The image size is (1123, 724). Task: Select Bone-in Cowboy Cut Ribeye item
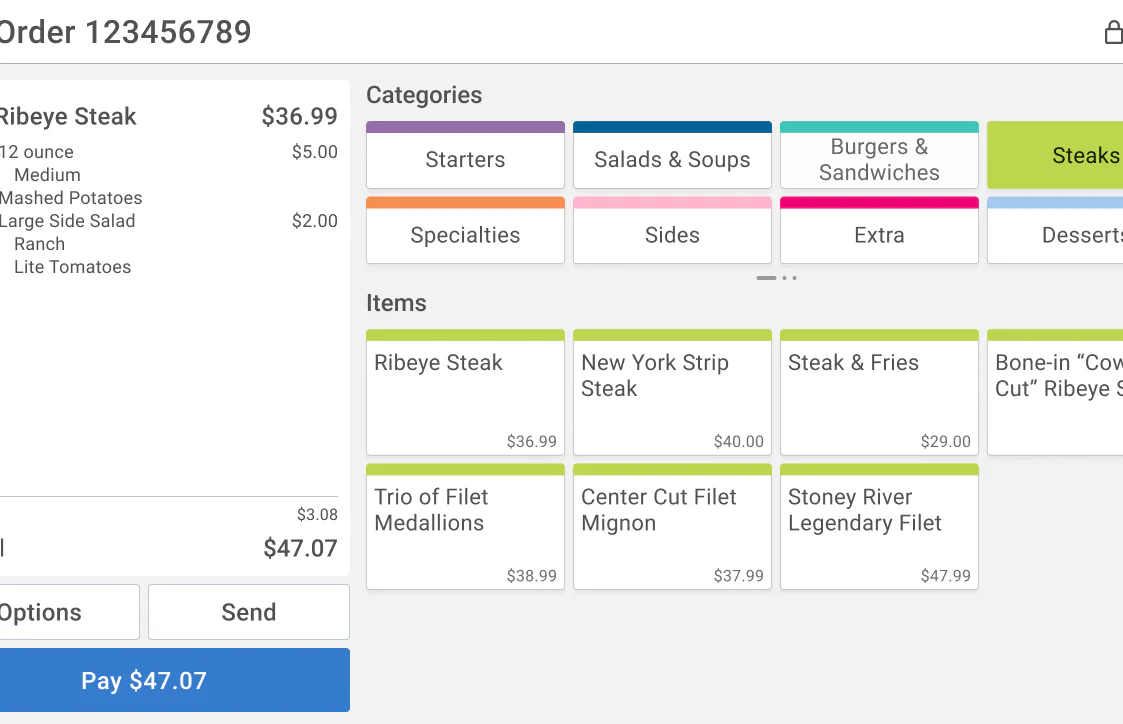coord(1055,392)
